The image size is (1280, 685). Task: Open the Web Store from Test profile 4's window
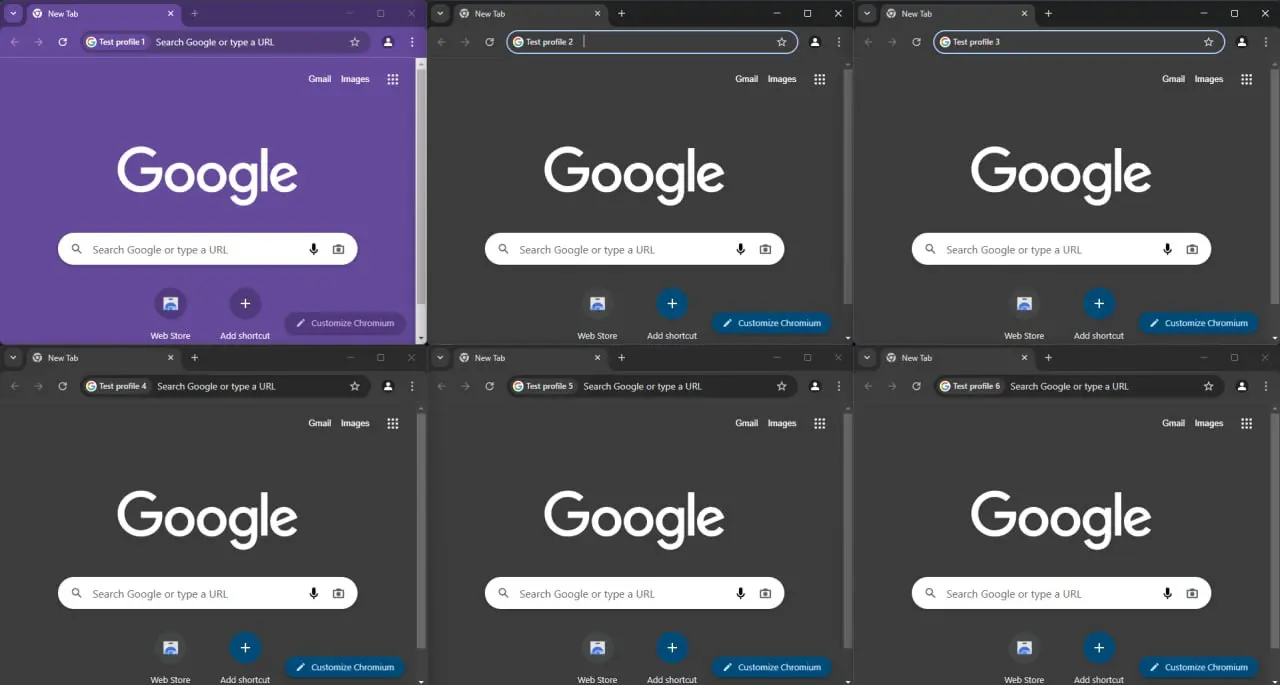[x=170, y=648]
